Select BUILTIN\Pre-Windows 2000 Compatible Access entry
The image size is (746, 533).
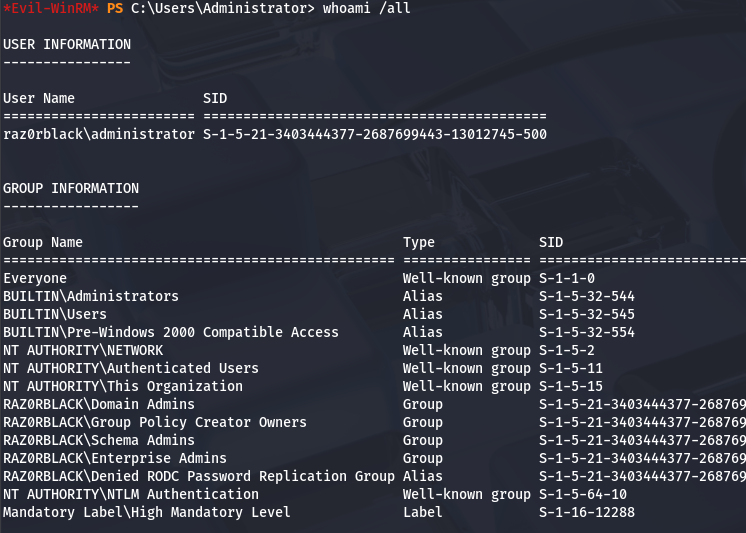[171, 332]
